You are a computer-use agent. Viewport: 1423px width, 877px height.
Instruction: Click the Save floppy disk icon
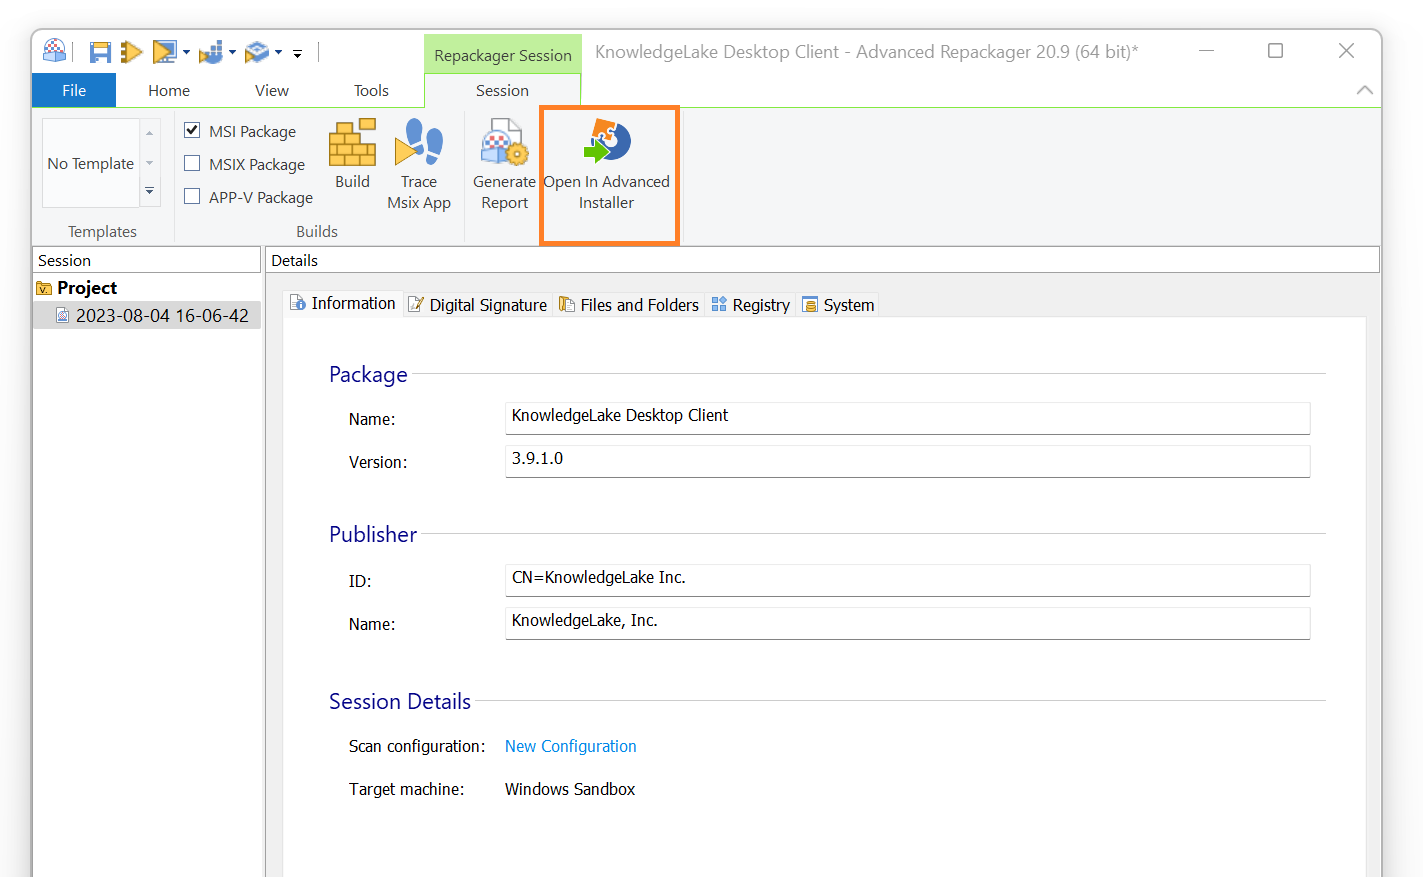(x=100, y=52)
